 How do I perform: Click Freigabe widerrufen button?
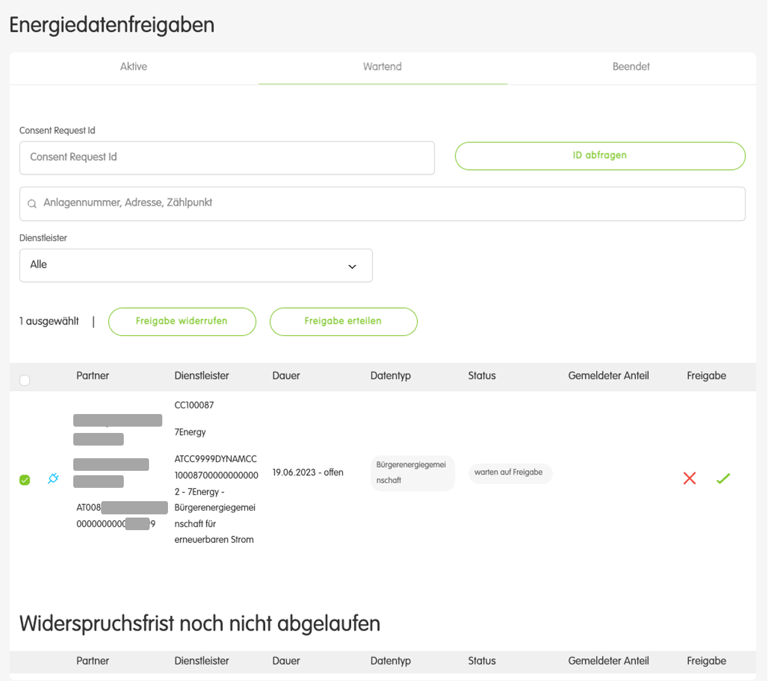[182, 321]
